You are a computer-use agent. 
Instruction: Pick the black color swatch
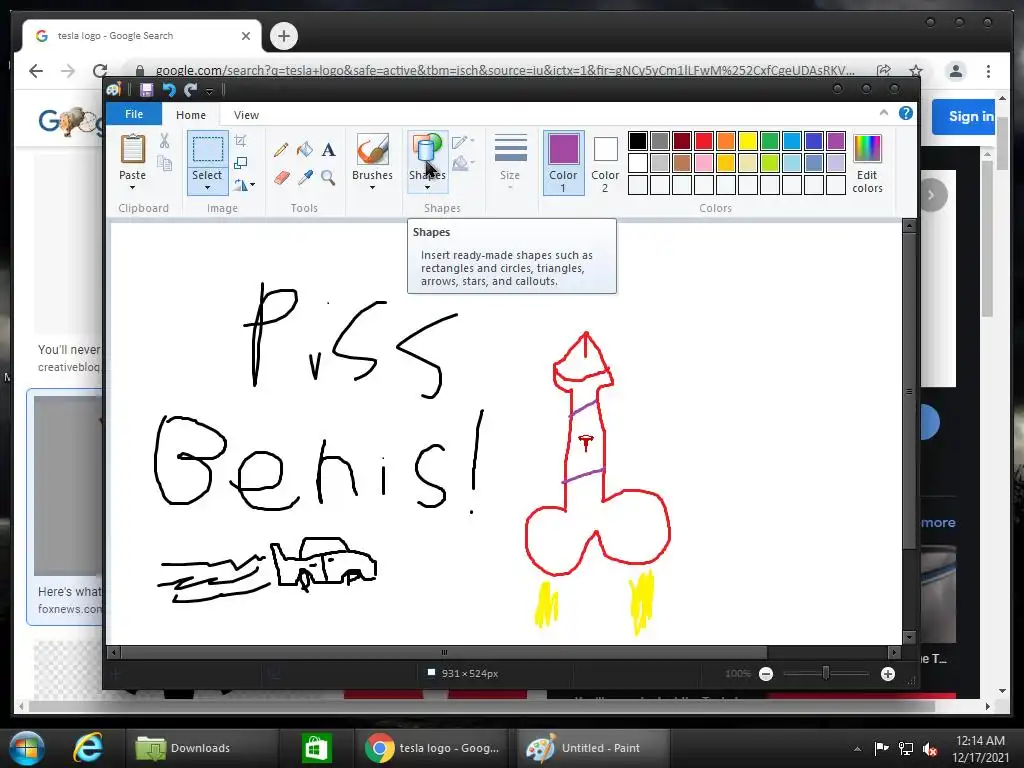pyautogui.click(x=638, y=141)
